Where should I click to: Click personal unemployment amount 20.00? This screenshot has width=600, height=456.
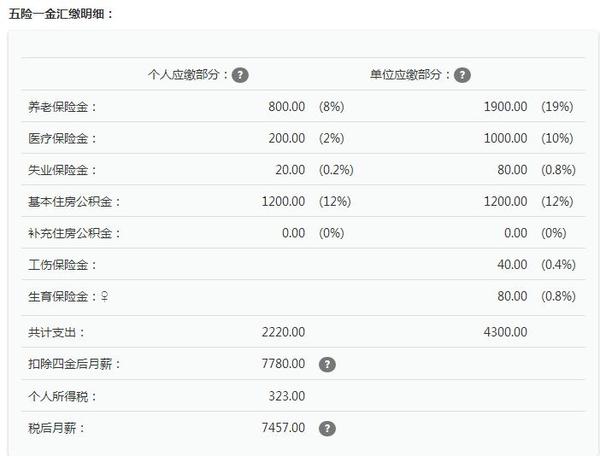[x=290, y=170]
